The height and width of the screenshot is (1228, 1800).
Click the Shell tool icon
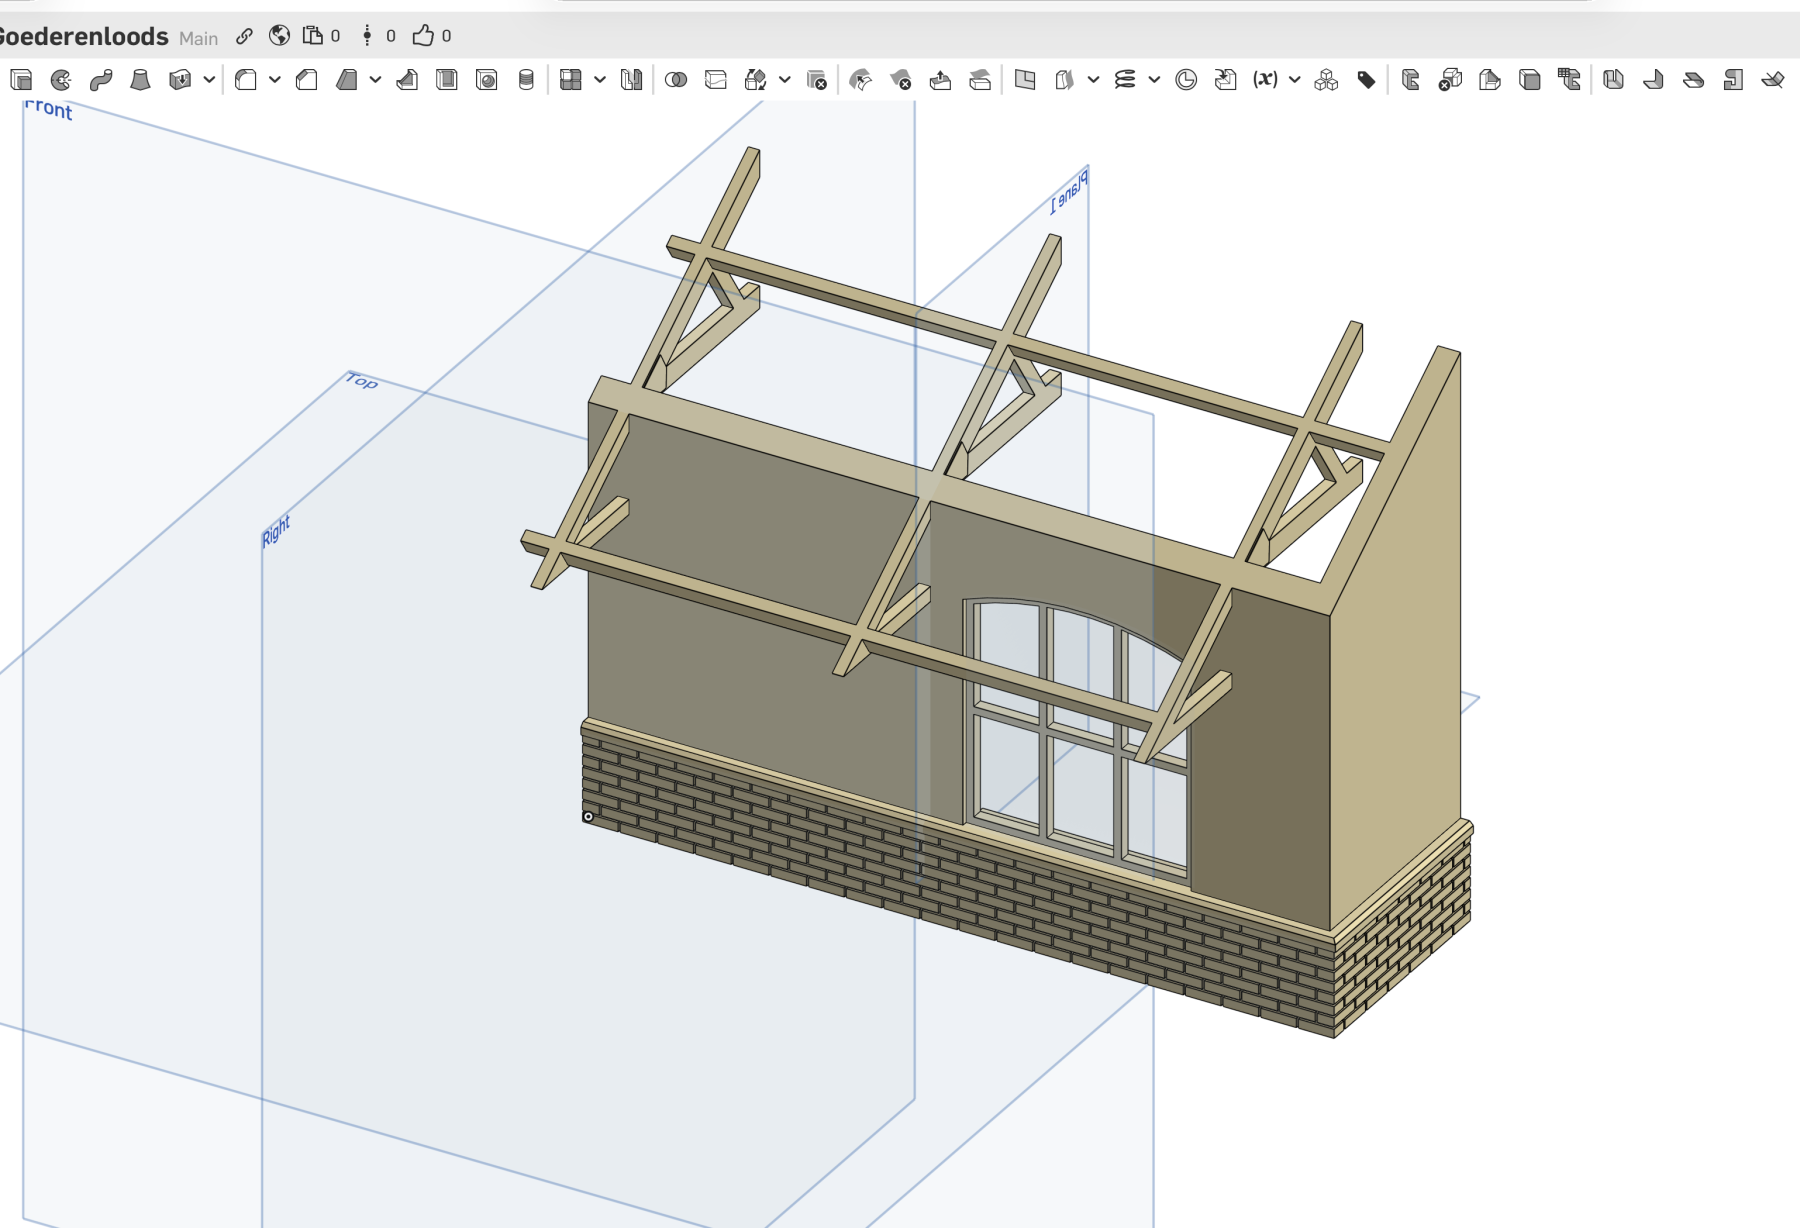[x=447, y=80]
